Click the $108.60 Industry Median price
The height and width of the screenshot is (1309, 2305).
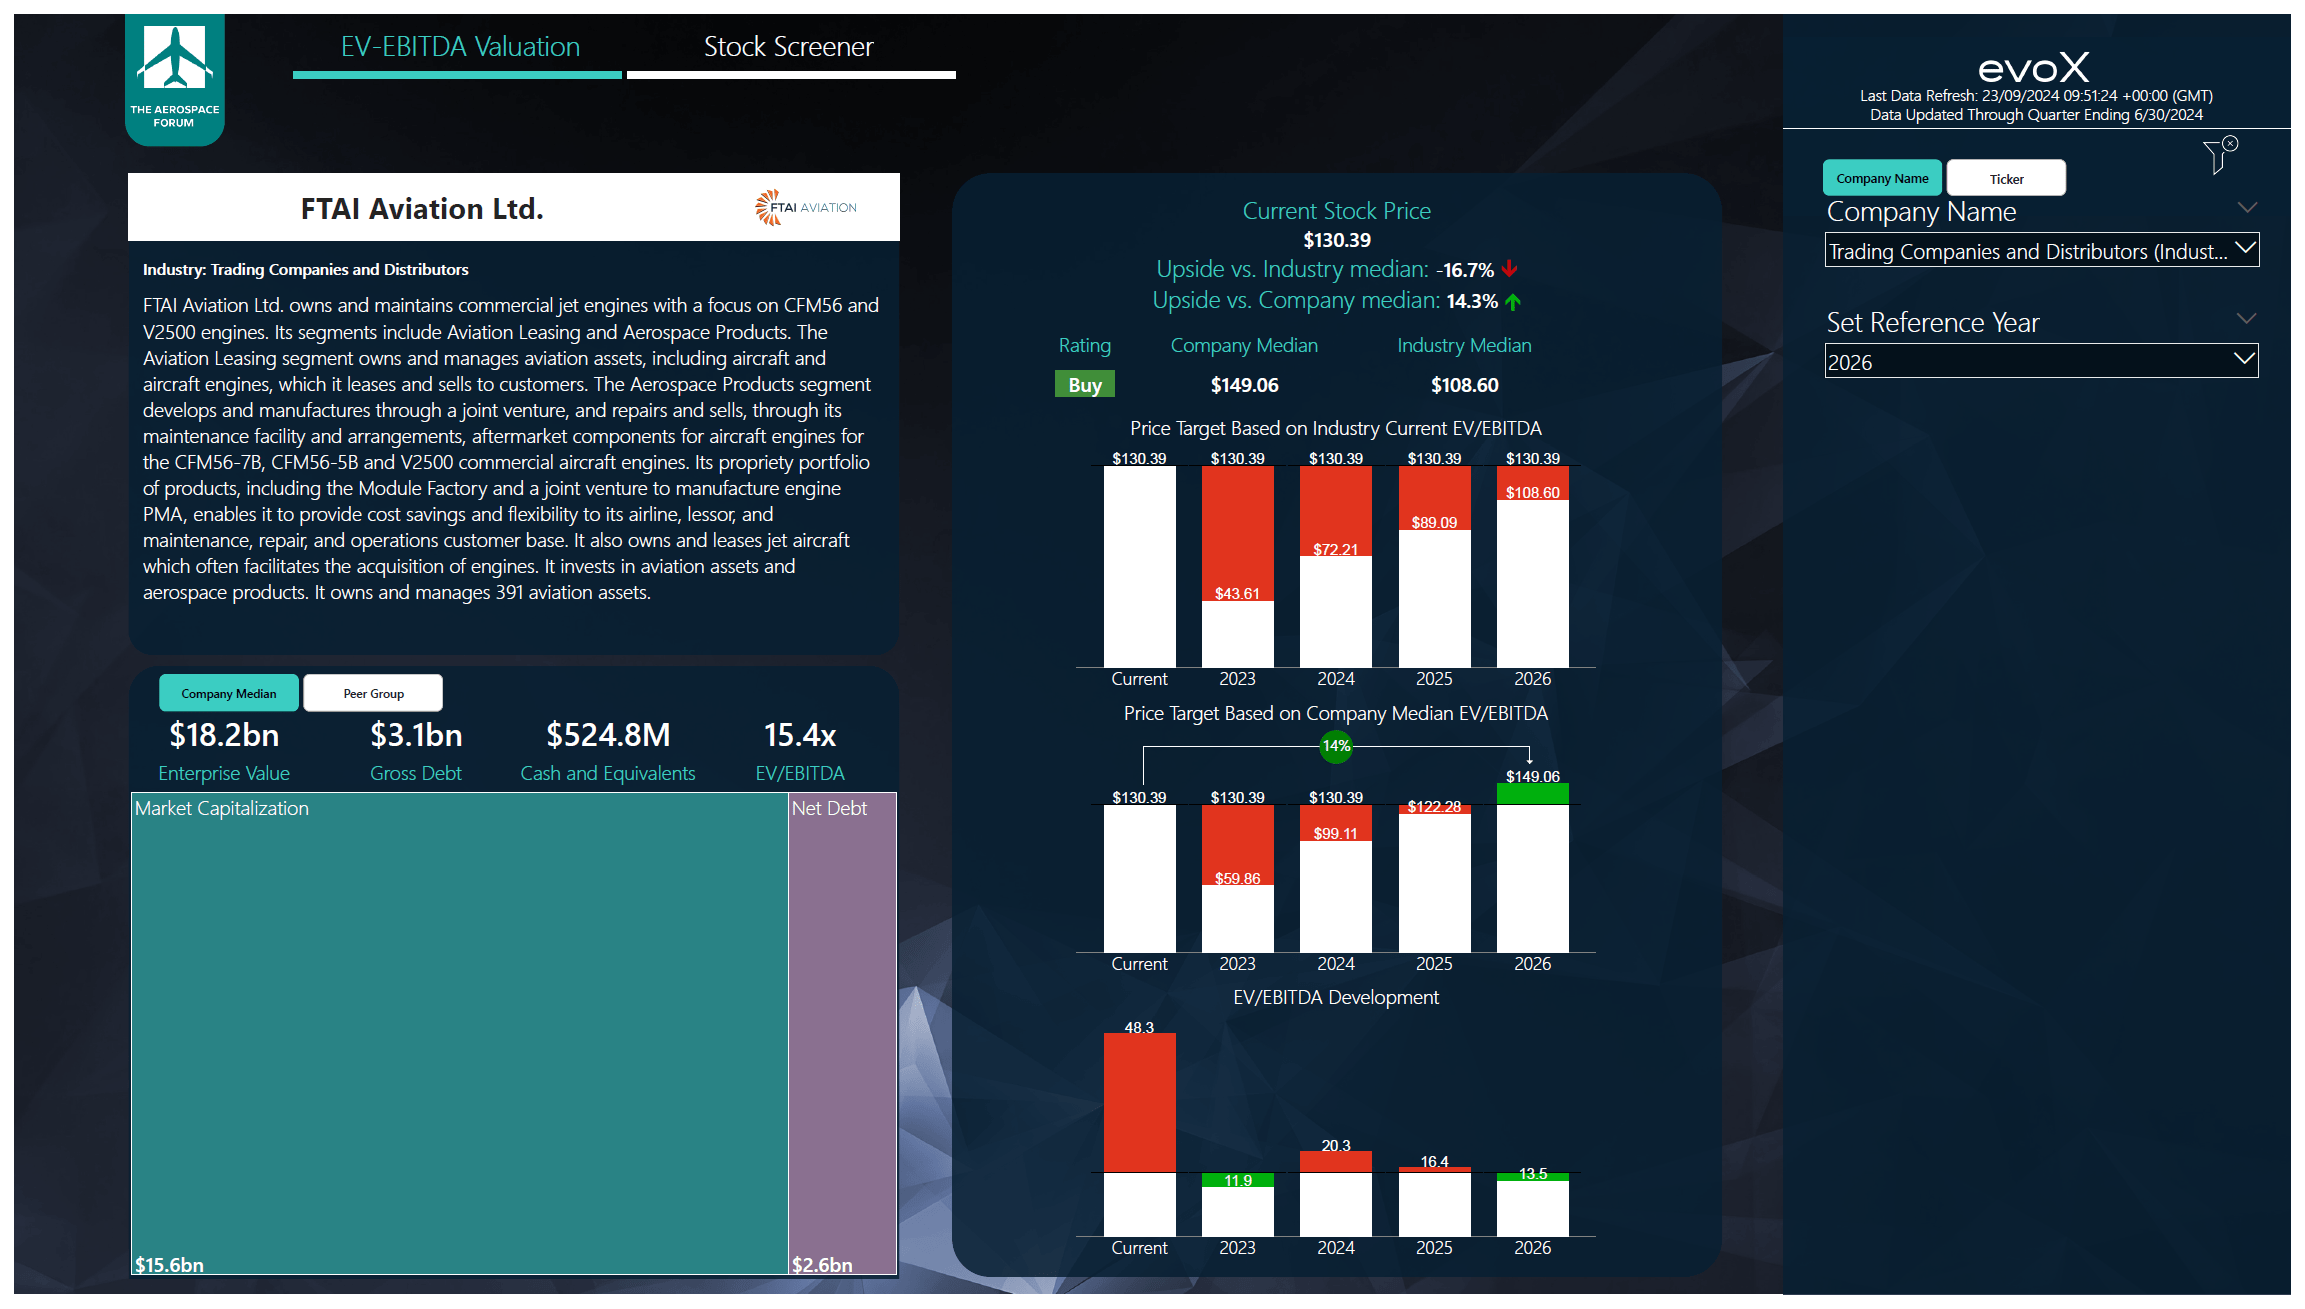[1464, 385]
